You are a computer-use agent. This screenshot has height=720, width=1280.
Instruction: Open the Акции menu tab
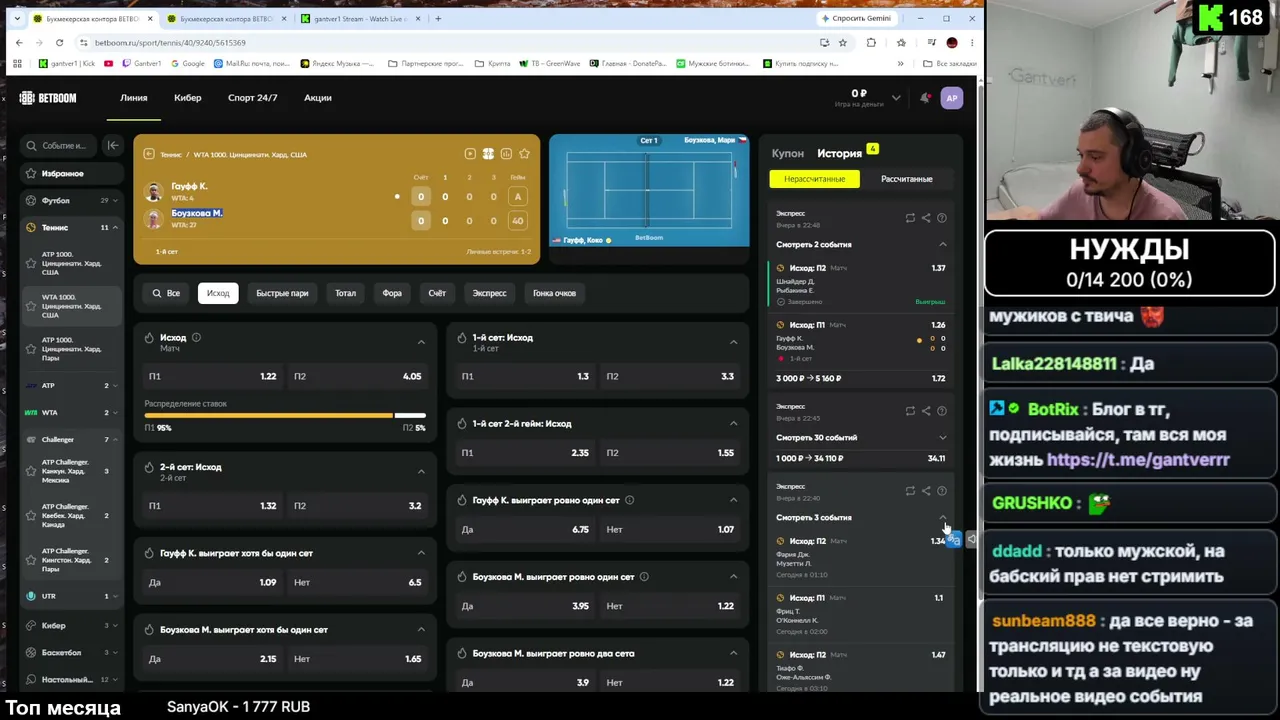318,98
